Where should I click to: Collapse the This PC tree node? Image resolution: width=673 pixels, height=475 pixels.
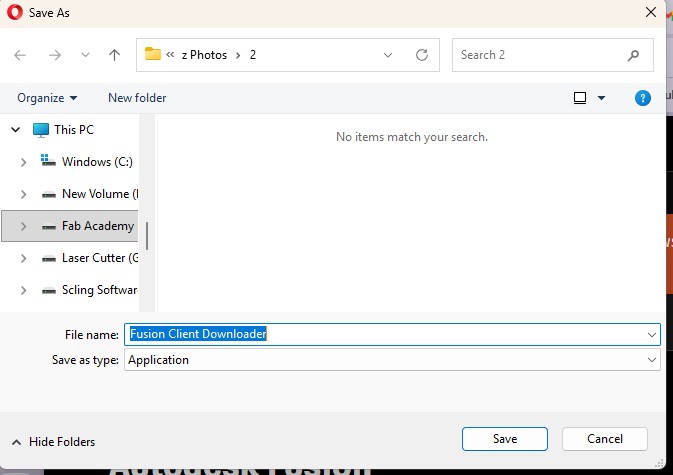pos(15,129)
